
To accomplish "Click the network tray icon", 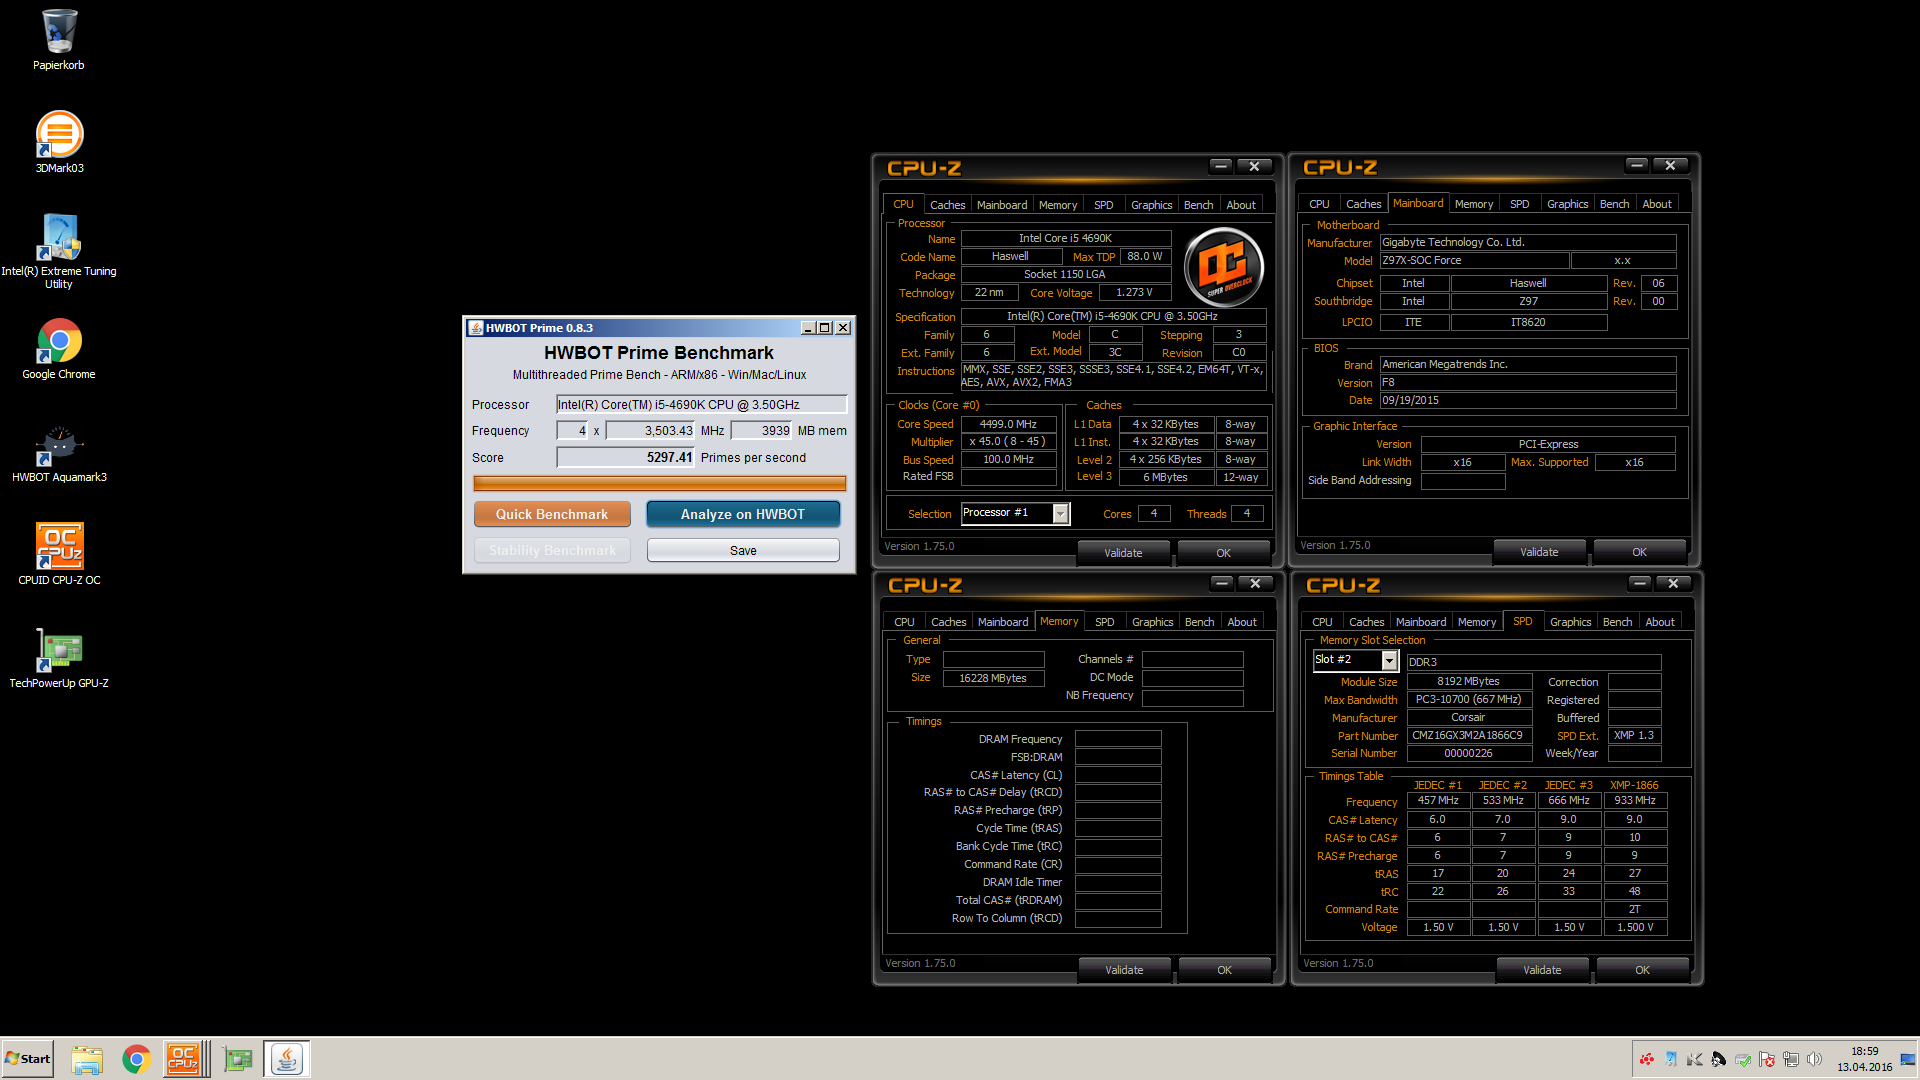I will point(1790,1059).
